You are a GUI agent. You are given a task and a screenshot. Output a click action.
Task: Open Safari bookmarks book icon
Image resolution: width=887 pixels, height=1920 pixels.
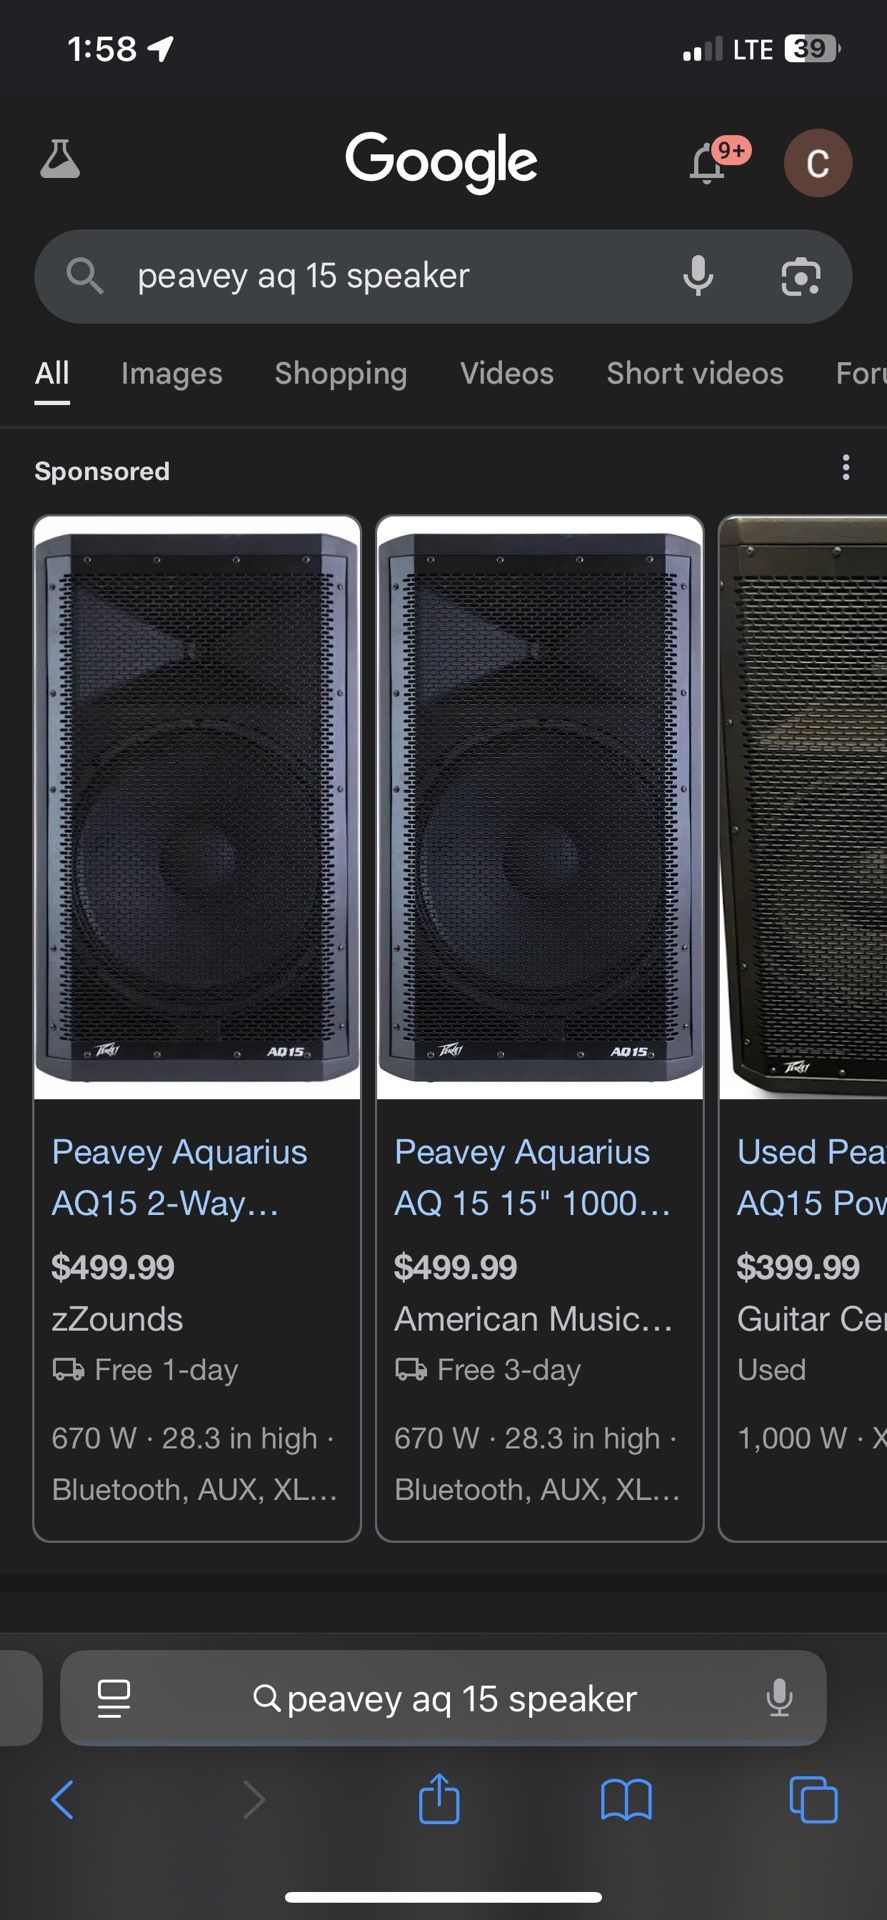(626, 1801)
